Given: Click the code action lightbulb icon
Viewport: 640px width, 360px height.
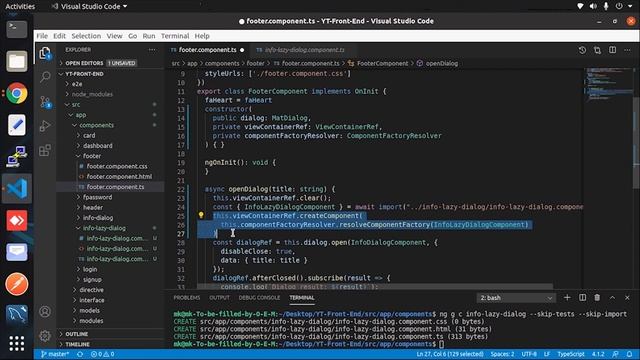Looking at the screenshot, I should pos(201,215).
